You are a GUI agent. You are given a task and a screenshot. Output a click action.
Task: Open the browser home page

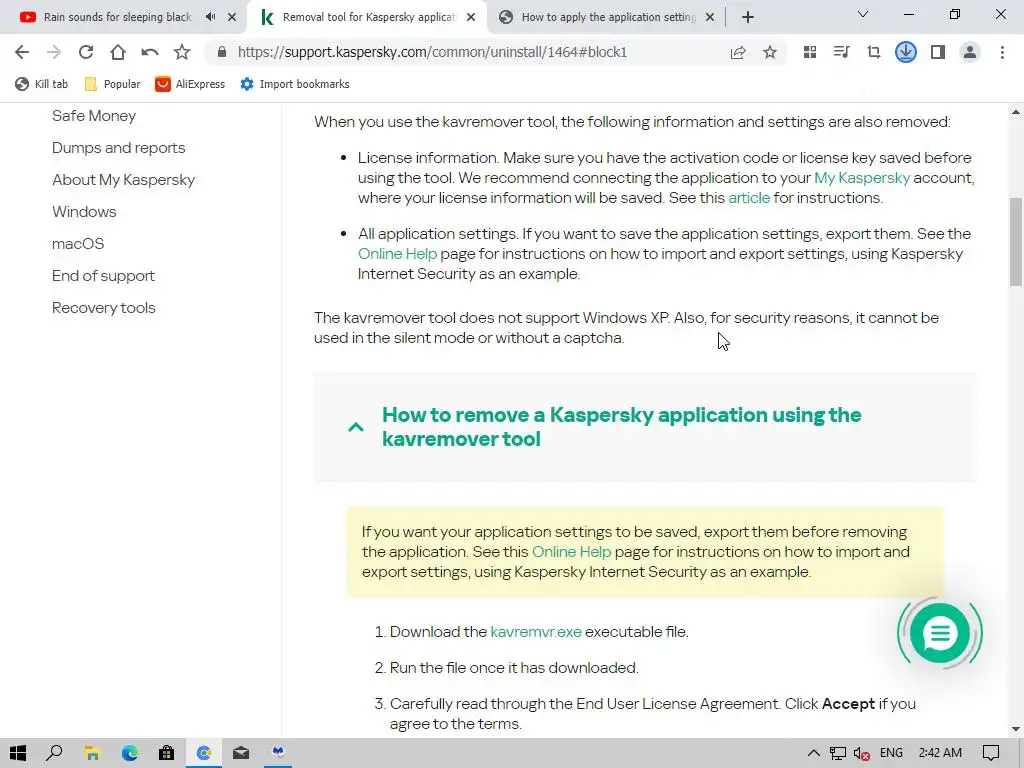[x=118, y=52]
